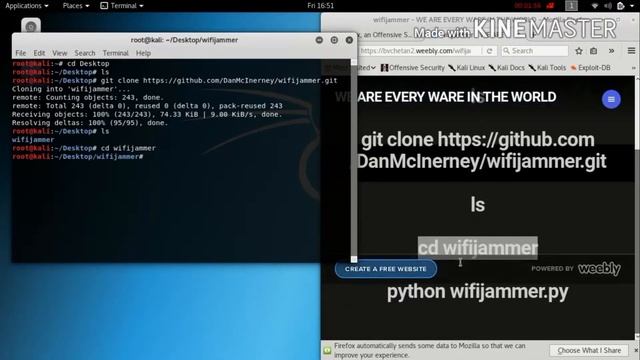Click Choose What I Share button
This screenshot has width=640, height=360.
click(589, 350)
